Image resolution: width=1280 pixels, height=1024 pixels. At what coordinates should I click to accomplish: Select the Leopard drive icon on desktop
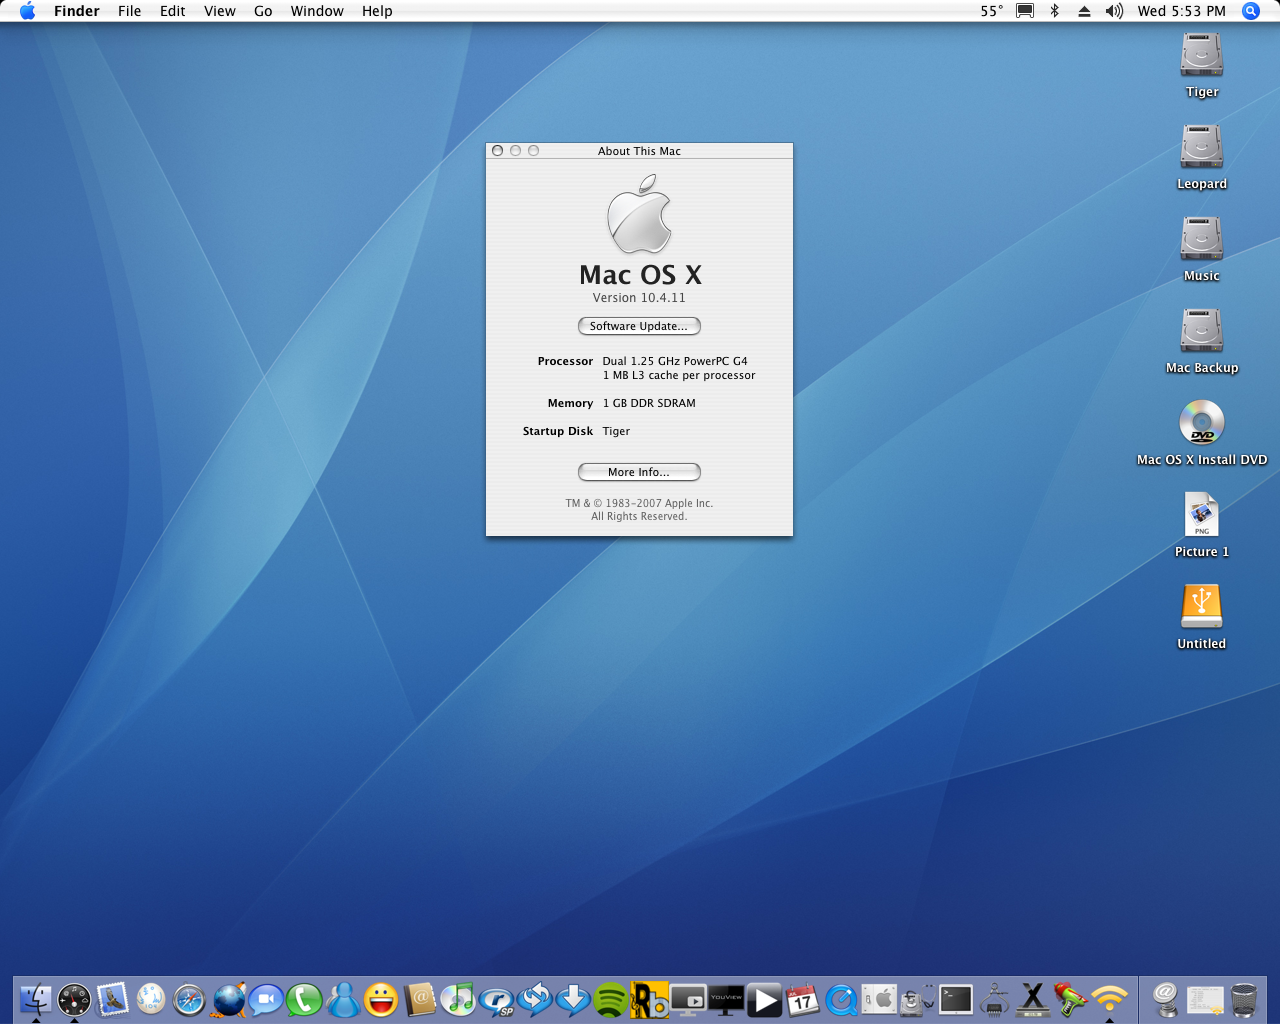pyautogui.click(x=1202, y=147)
